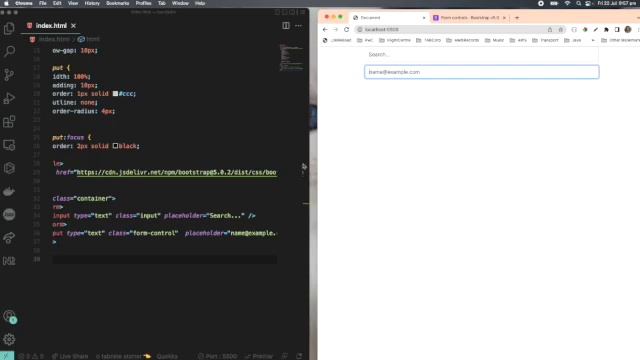Open the Profiles menu in menu bar
This screenshot has width=640, height=360.
[143, 3]
